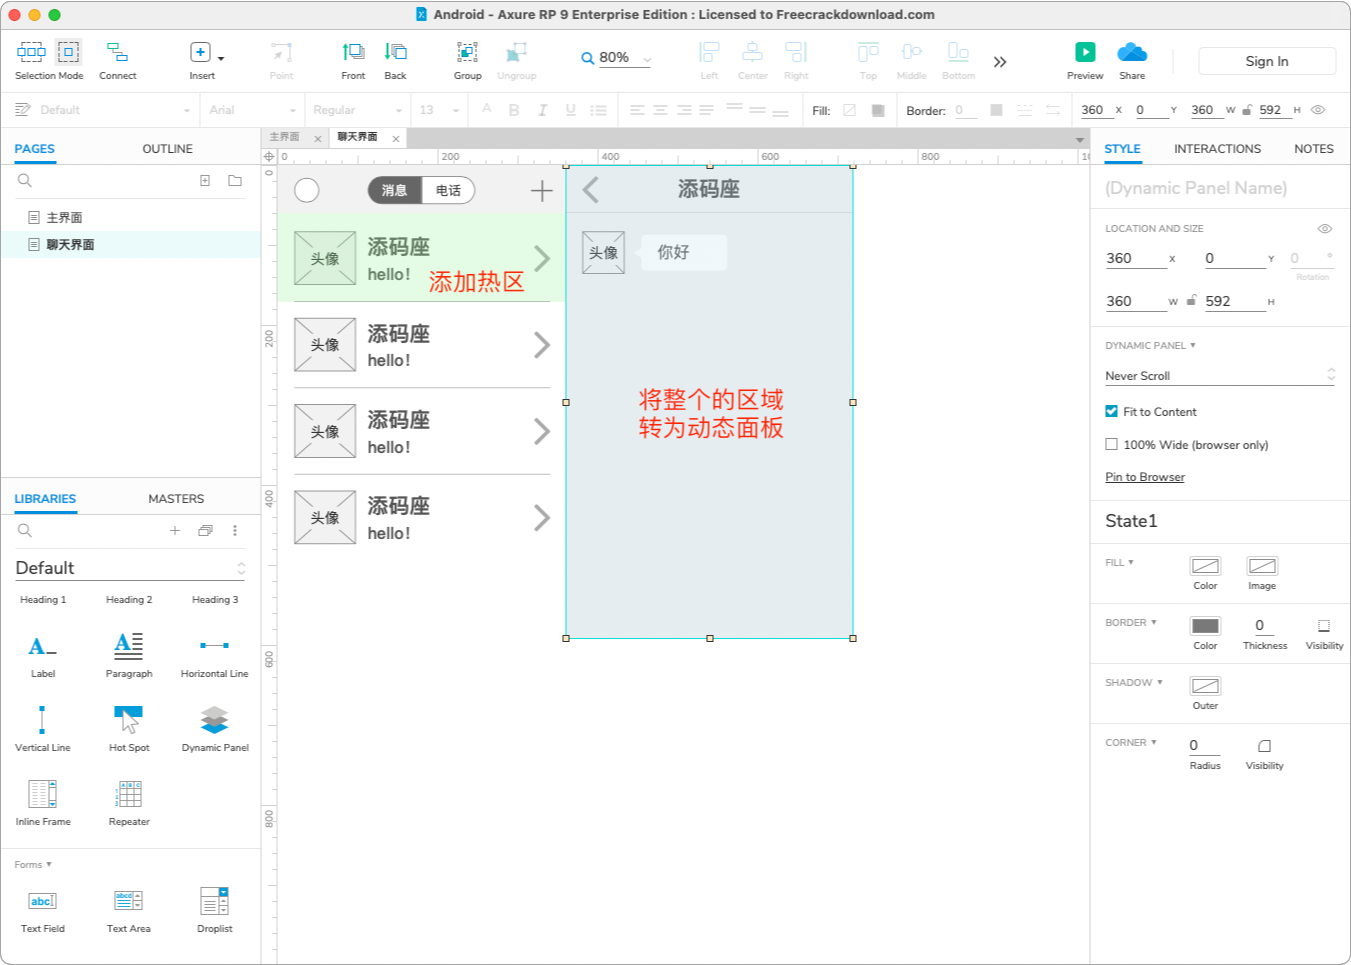Viewport: 1351px width, 965px height.
Task: Click the width field in Style panel
Action: pos(1135,301)
